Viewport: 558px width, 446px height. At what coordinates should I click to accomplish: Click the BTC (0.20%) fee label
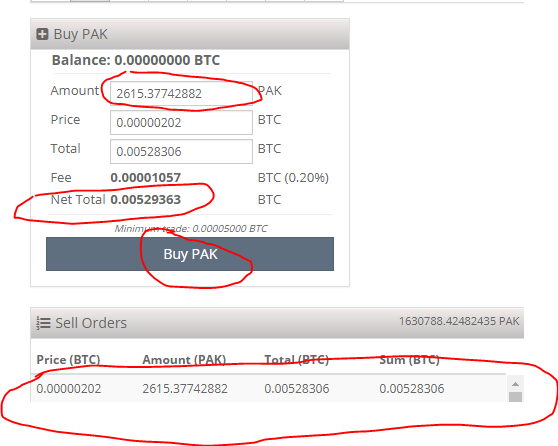(x=293, y=177)
